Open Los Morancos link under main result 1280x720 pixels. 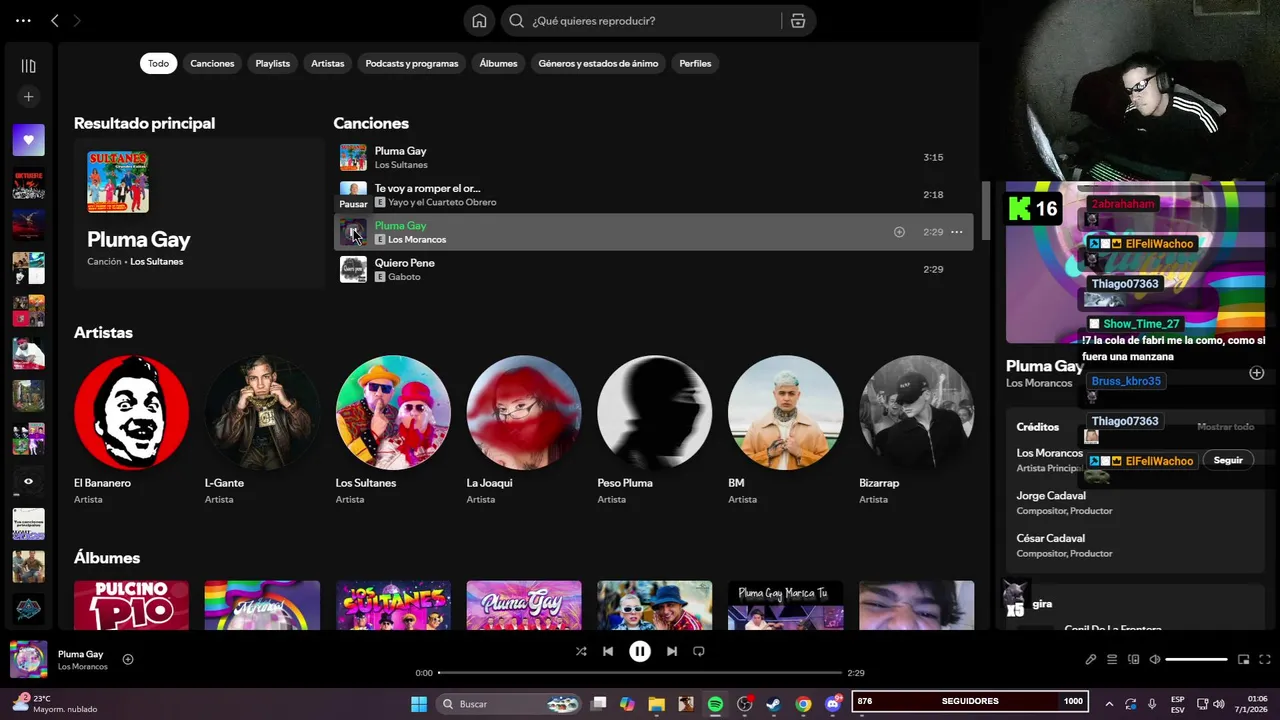tap(156, 262)
